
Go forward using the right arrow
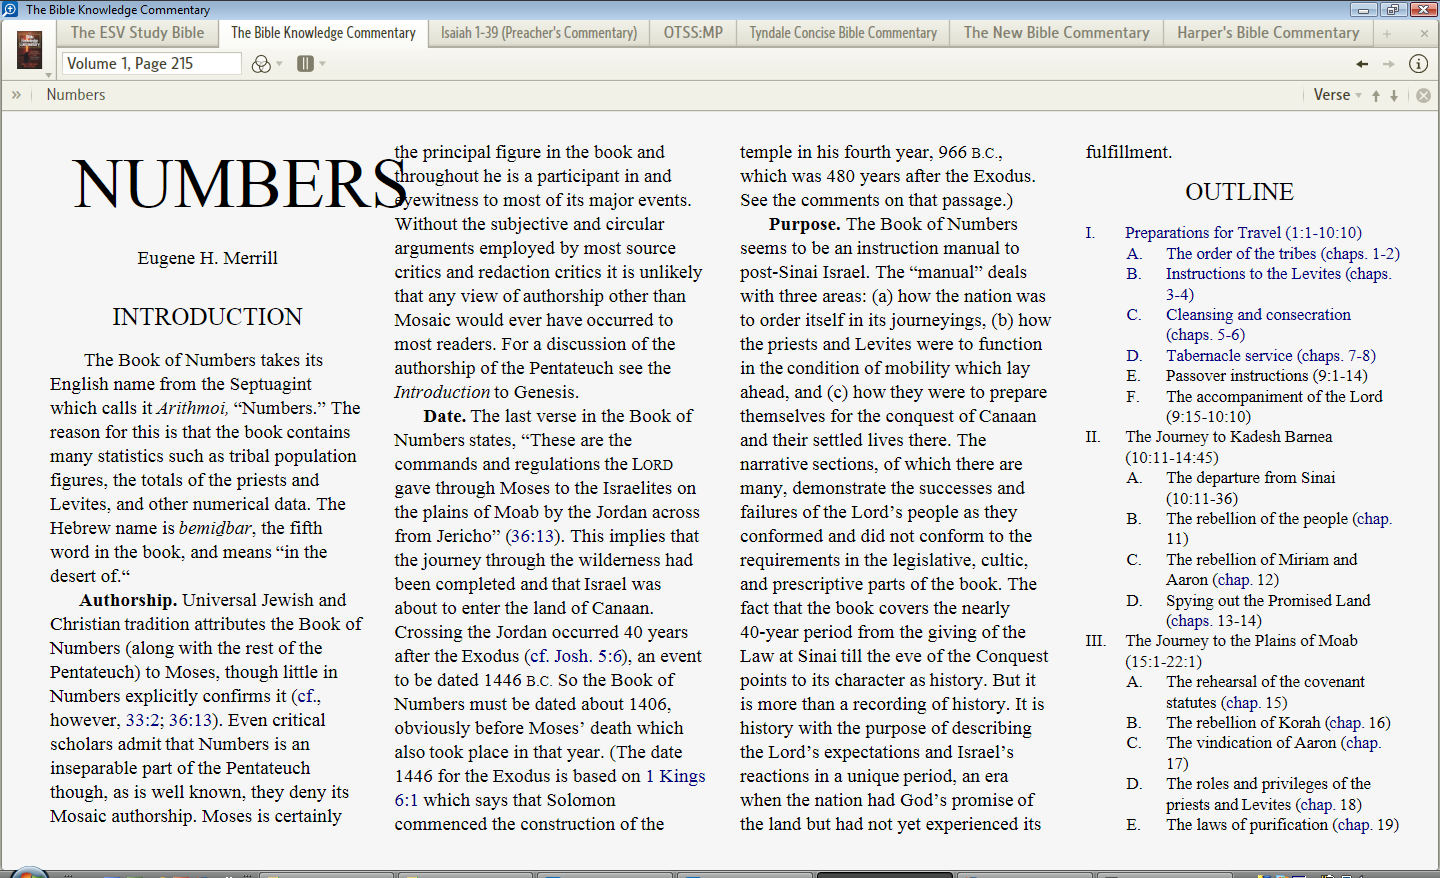point(1388,64)
